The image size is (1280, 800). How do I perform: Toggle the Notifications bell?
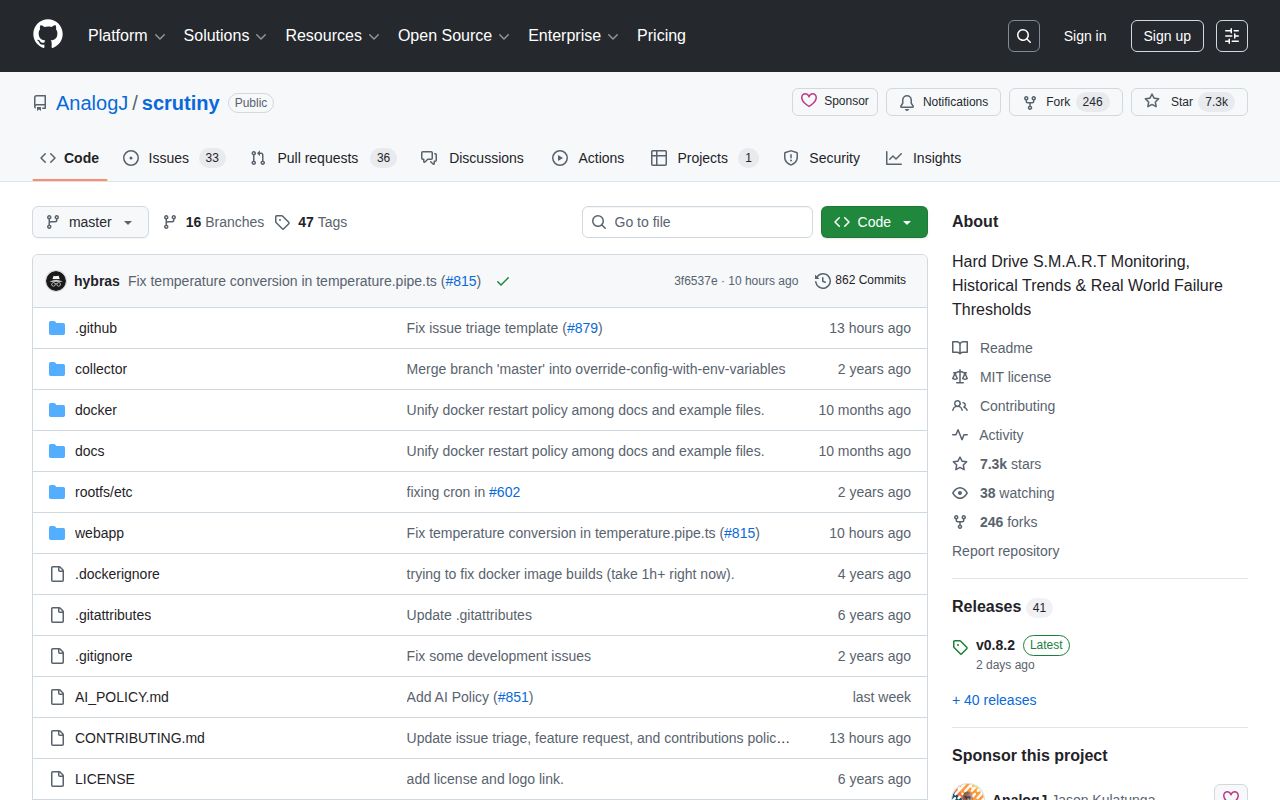pyautogui.click(x=906, y=101)
